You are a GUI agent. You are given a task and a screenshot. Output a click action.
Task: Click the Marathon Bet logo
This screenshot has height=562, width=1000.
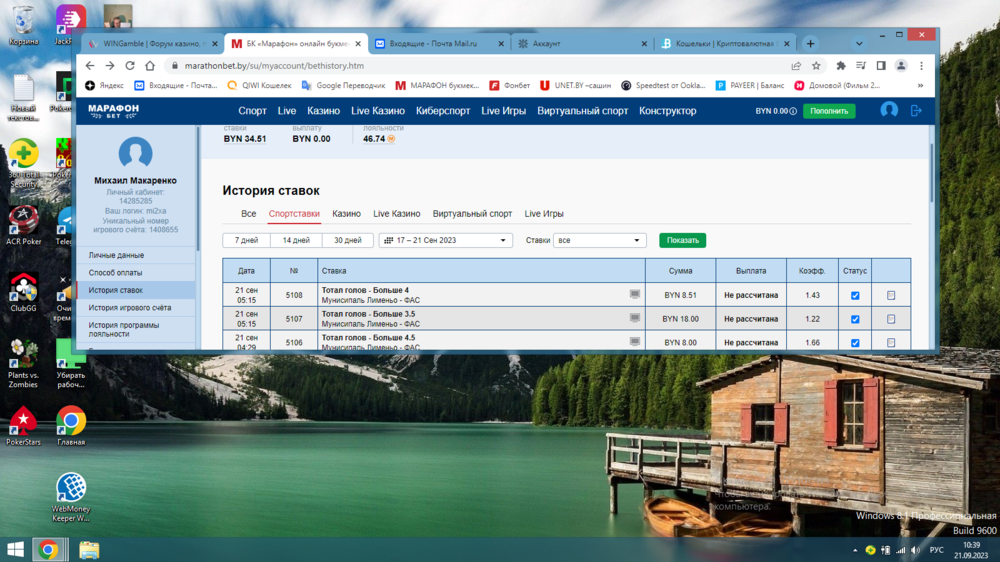(113, 111)
